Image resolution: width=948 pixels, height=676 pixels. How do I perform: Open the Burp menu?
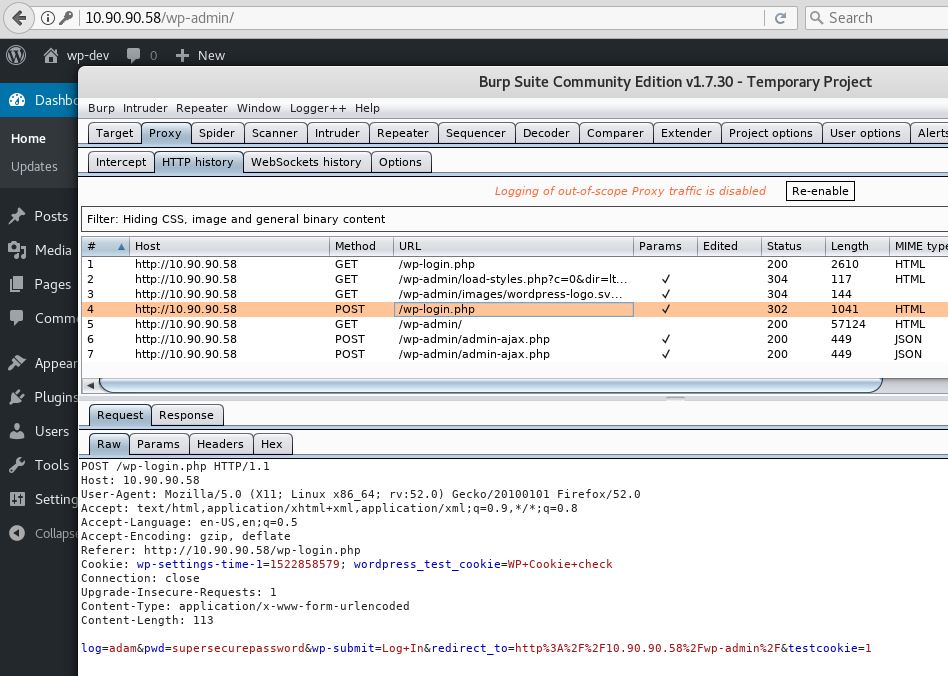pyautogui.click(x=101, y=108)
